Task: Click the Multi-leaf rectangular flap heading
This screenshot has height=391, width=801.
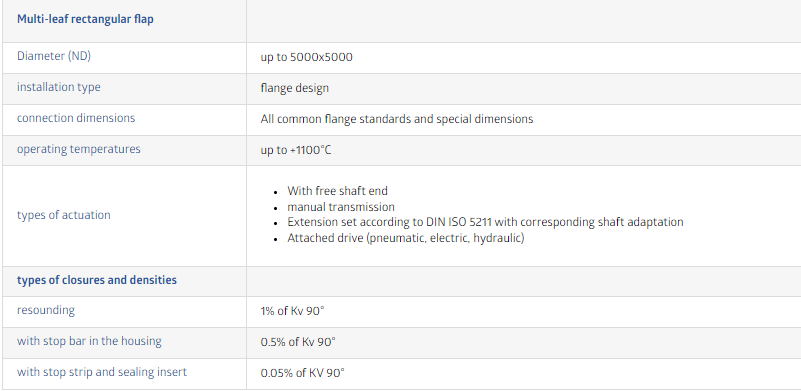Action: tap(85, 20)
